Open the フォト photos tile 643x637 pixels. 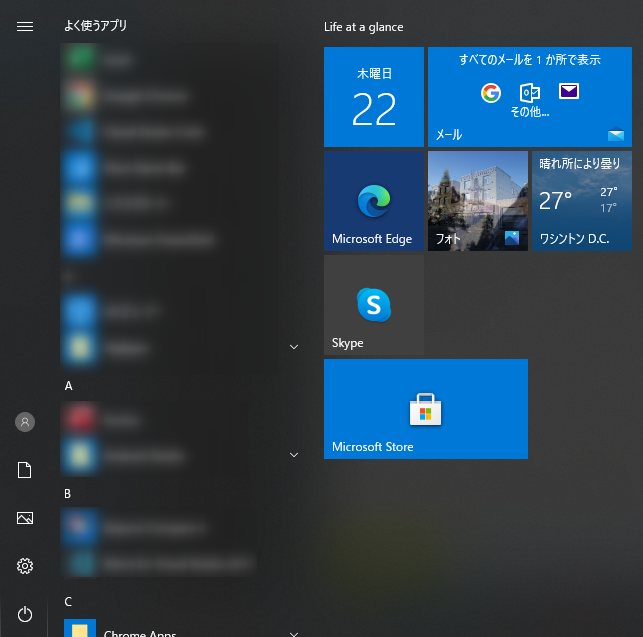478,201
